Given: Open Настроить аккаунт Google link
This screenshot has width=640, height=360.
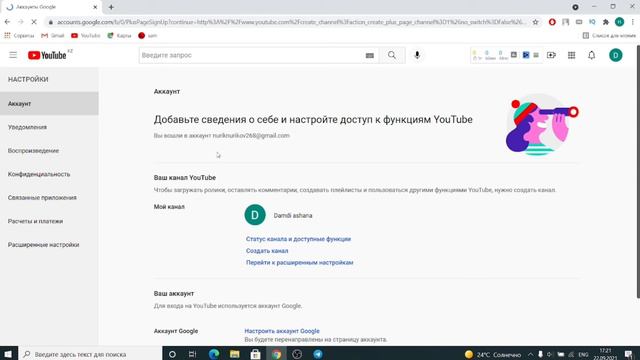Looking at the screenshot, I should 282,331.
